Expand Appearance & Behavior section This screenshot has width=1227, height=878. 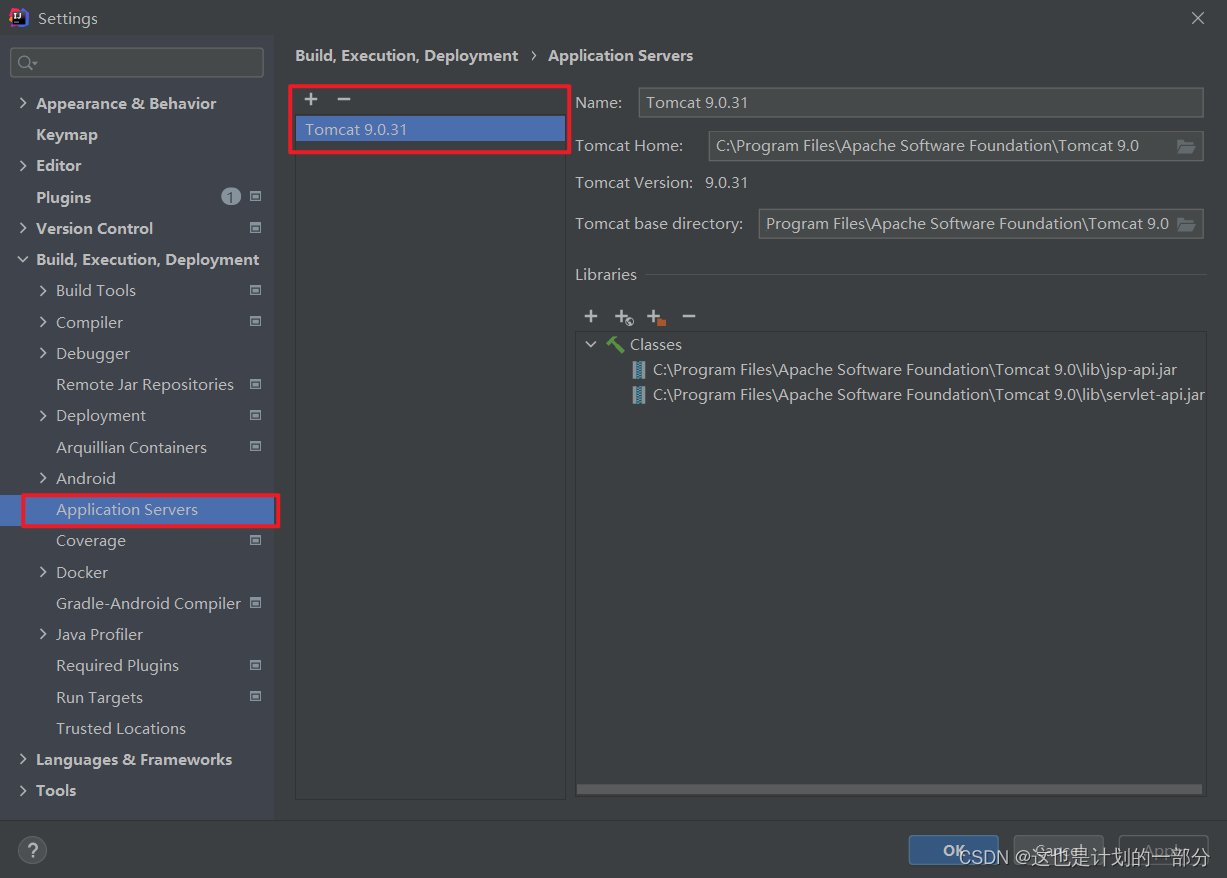point(23,103)
